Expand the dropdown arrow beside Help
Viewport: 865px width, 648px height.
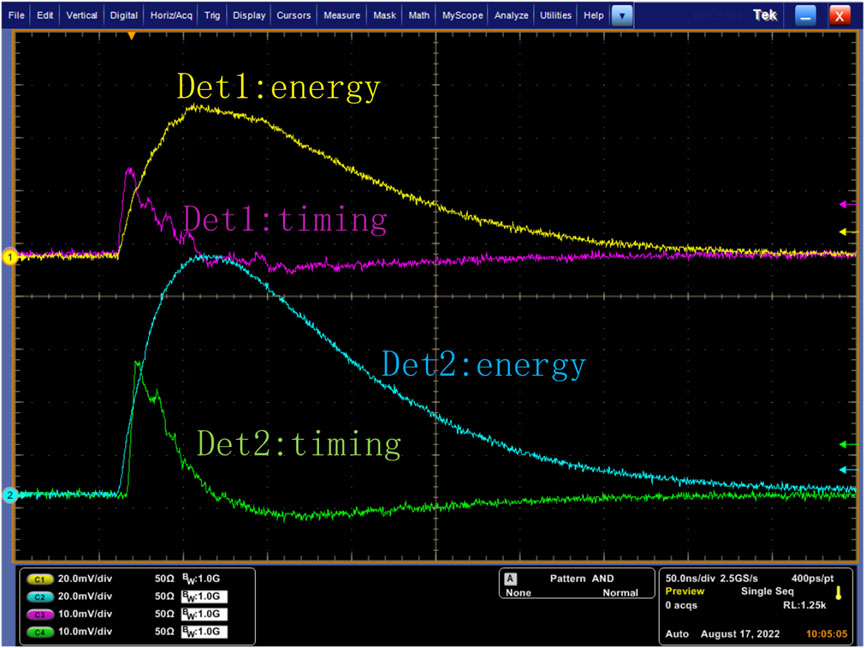(622, 16)
